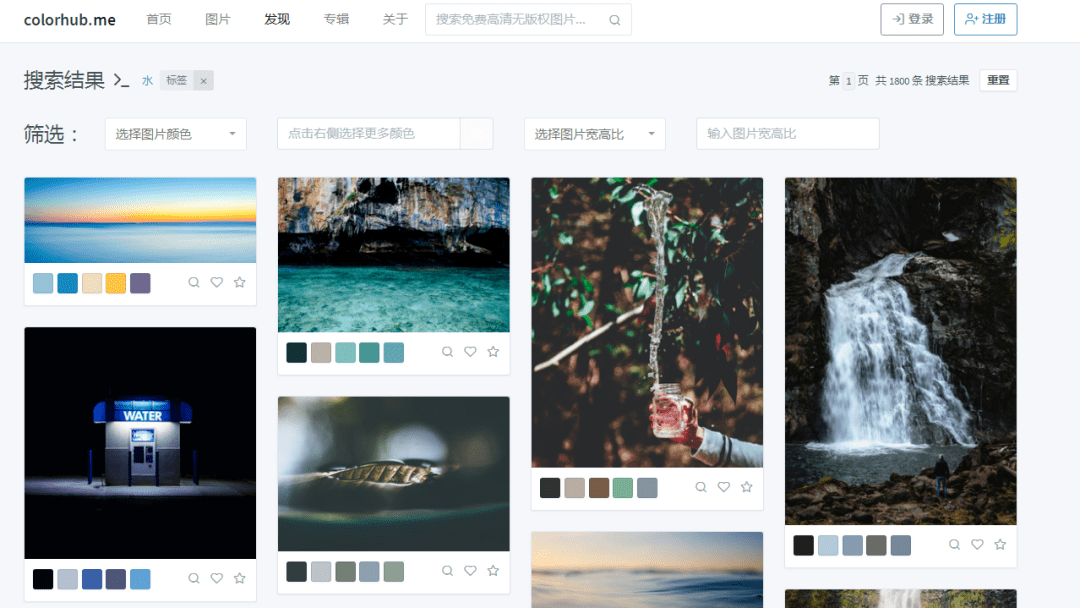Heart icon under the waterfall photo

(x=977, y=545)
